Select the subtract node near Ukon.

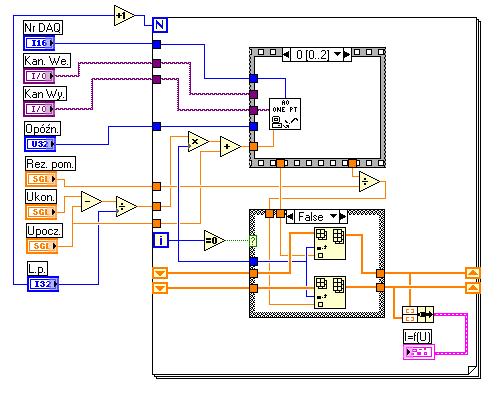pos(91,201)
